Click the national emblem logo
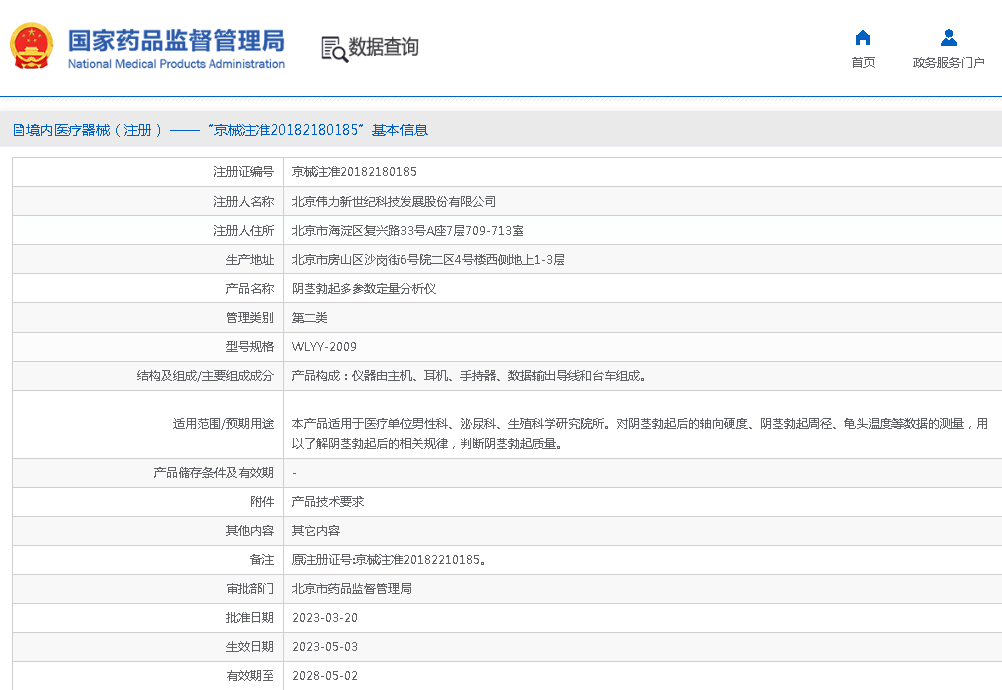This screenshot has width=1002, height=690. 31,46
